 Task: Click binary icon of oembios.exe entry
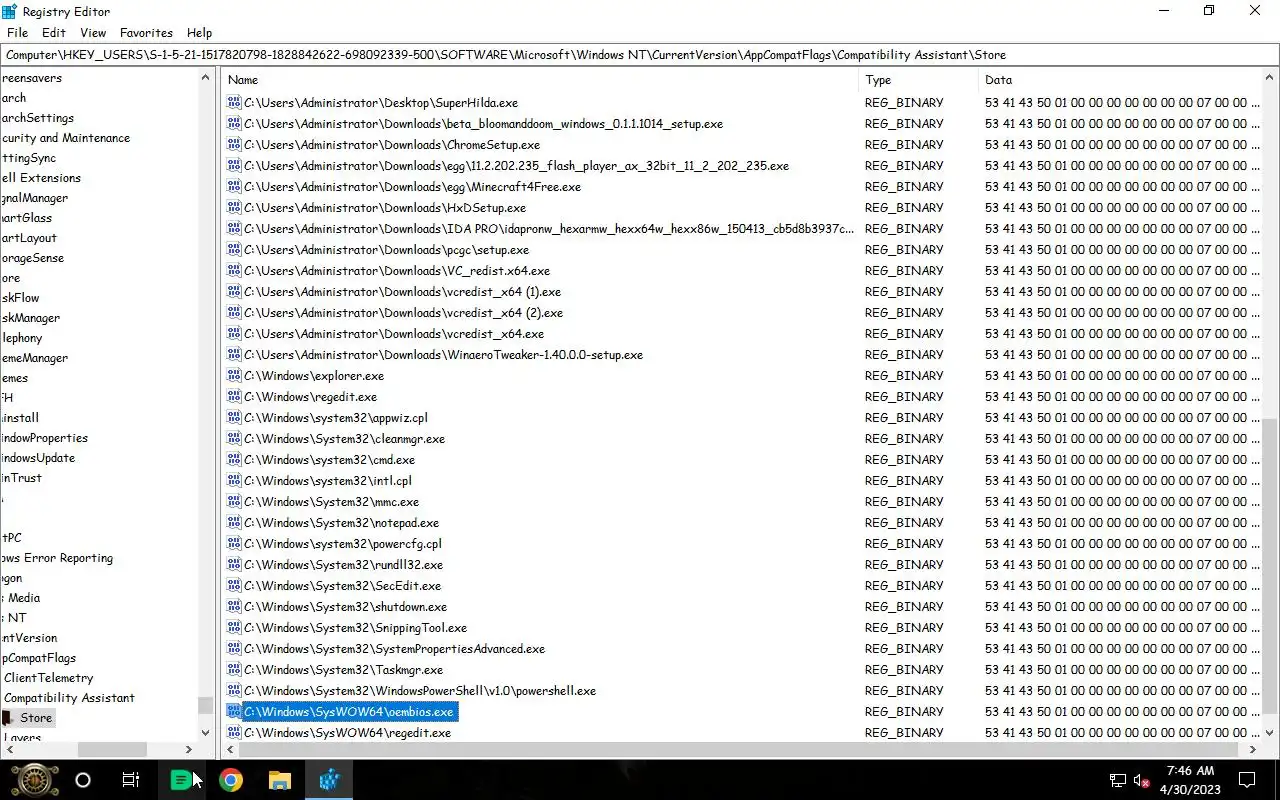coord(234,712)
